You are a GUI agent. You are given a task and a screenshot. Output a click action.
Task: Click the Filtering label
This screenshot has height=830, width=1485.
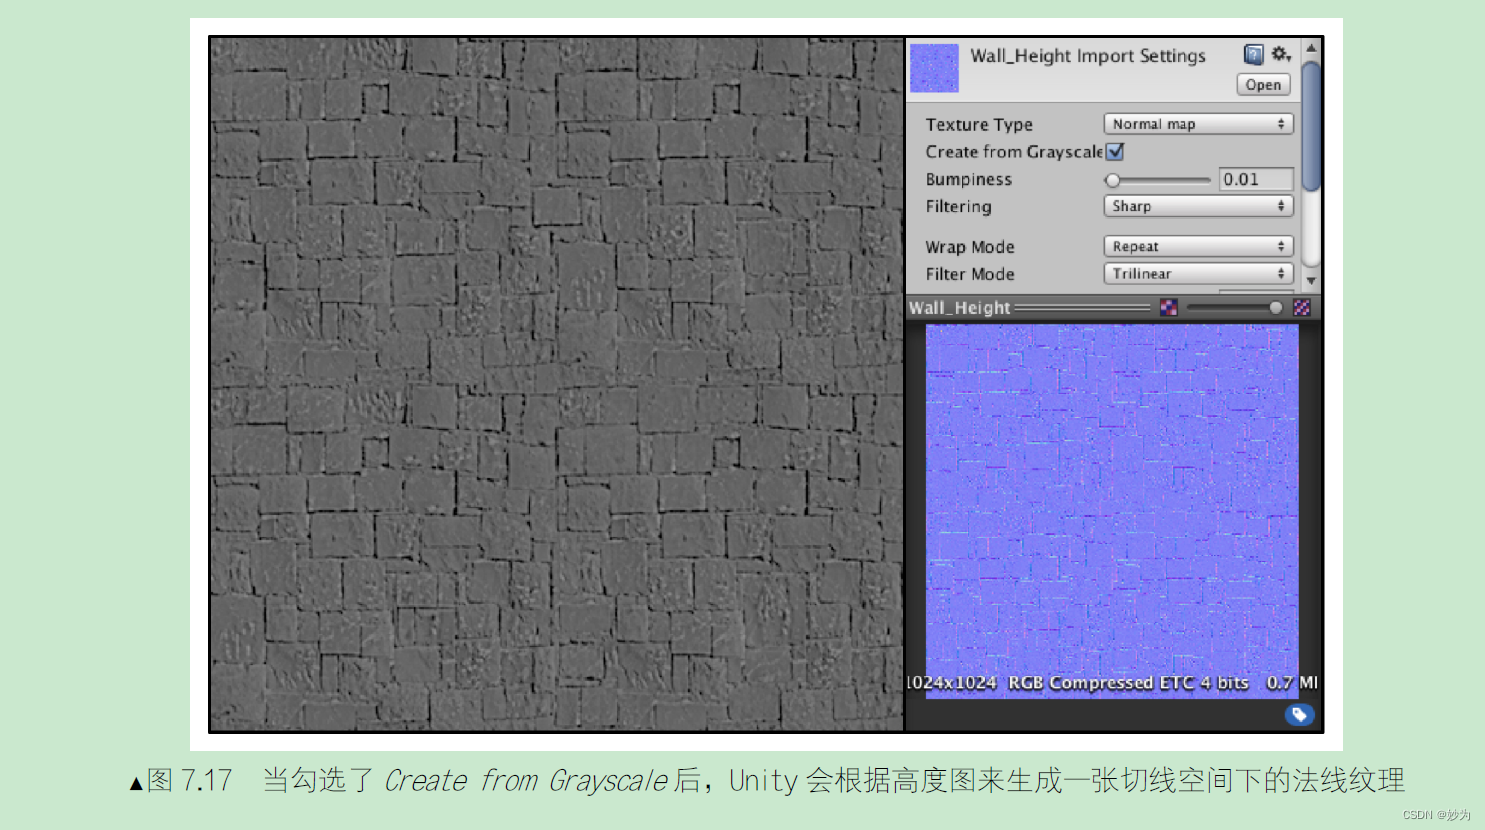(x=958, y=206)
